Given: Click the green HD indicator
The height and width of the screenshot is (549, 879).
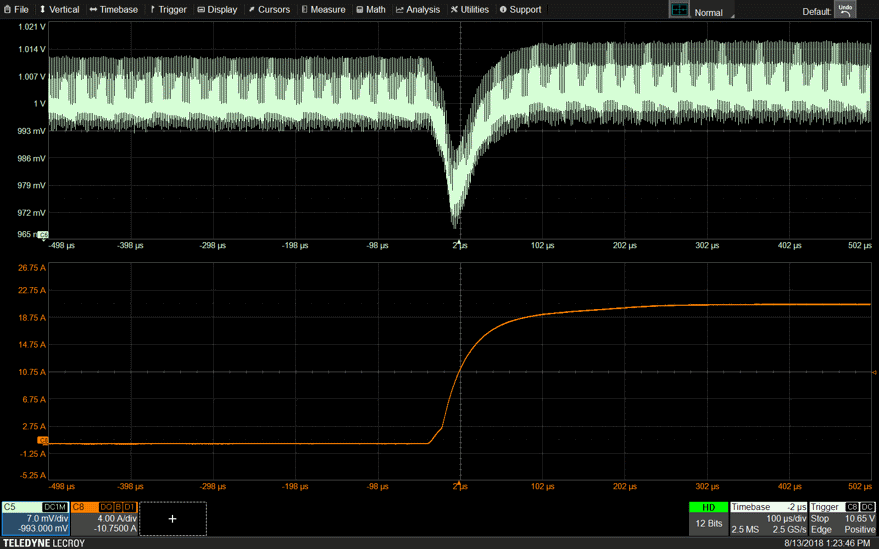Looking at the screenshot, I should tap(708, 507).
